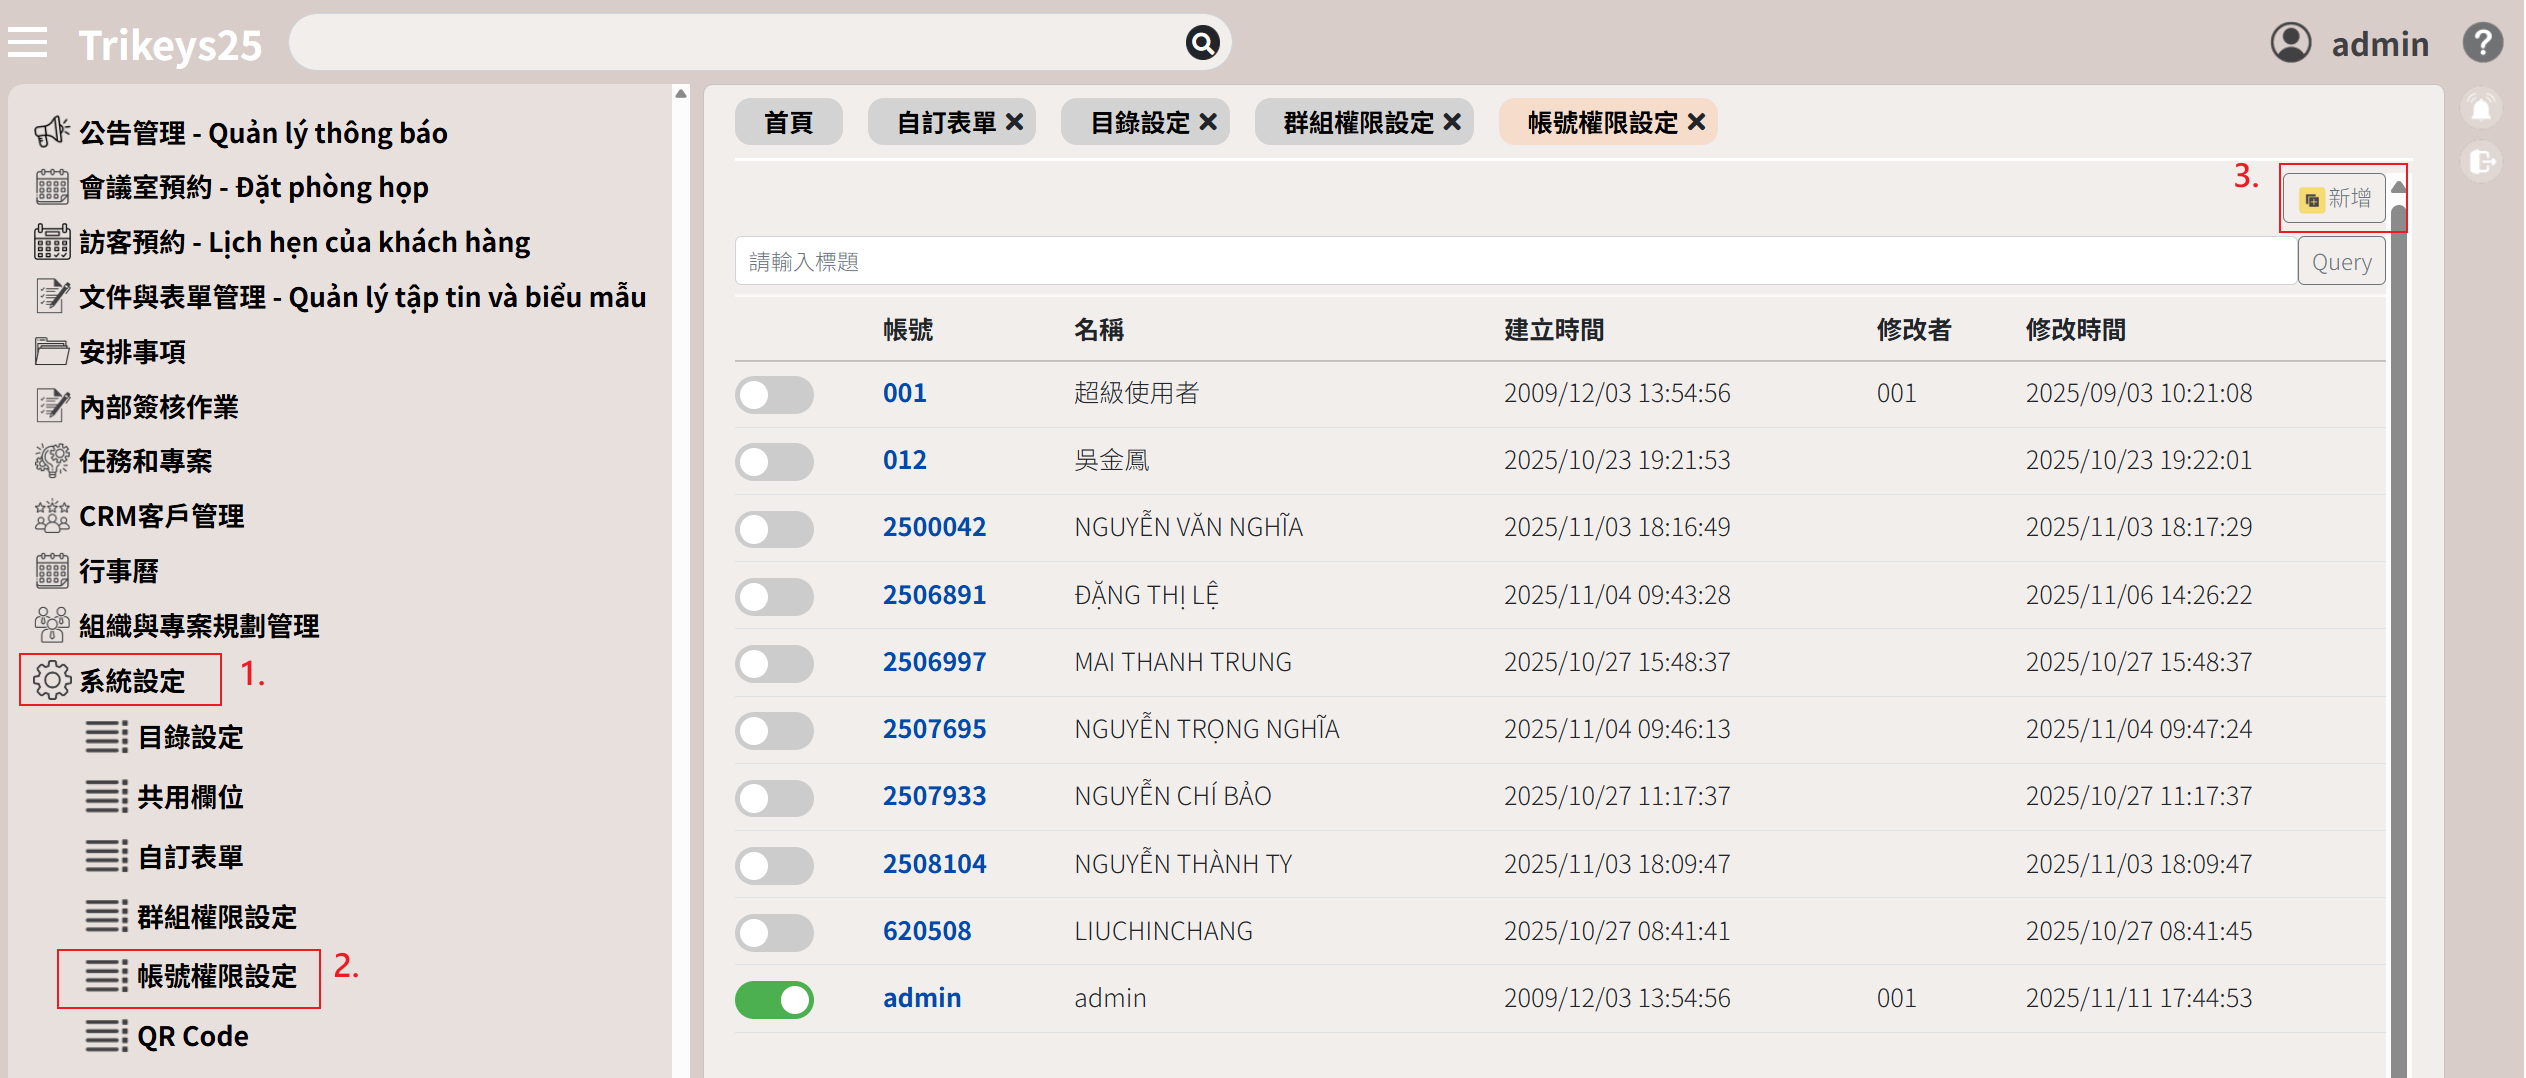Switch to the 首頁 tab
2526x1078 pixels.
coord(788,122)
